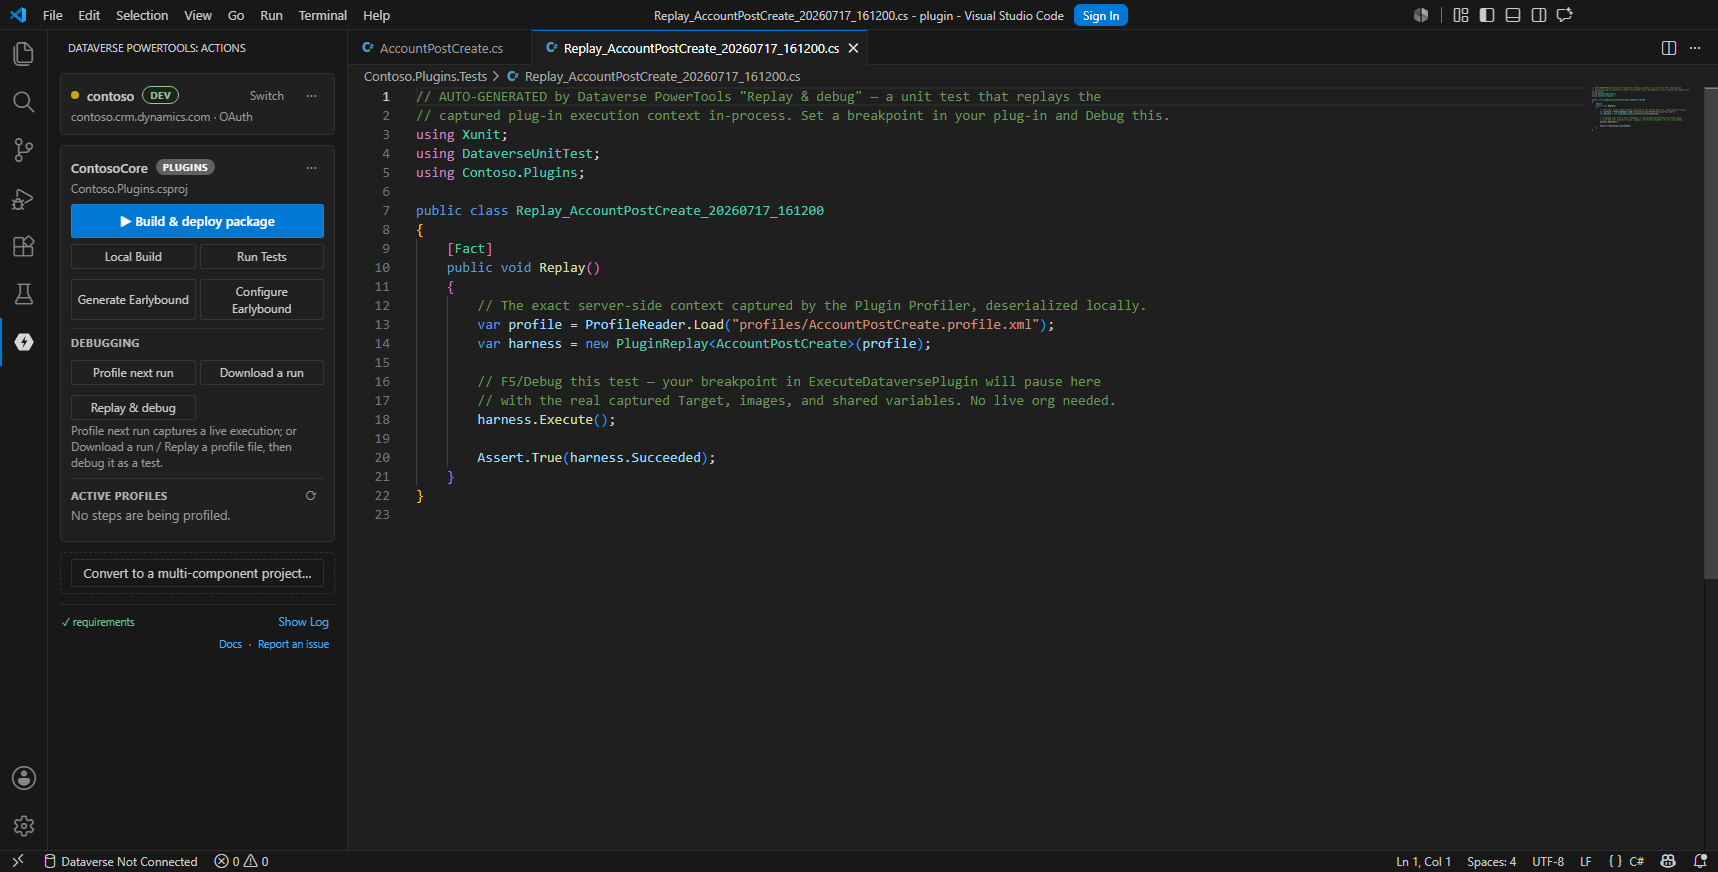1718x872 pixels.
Task: Open more options for ContosoCore project
Action: pyautogui.click(x=312, y=168)
